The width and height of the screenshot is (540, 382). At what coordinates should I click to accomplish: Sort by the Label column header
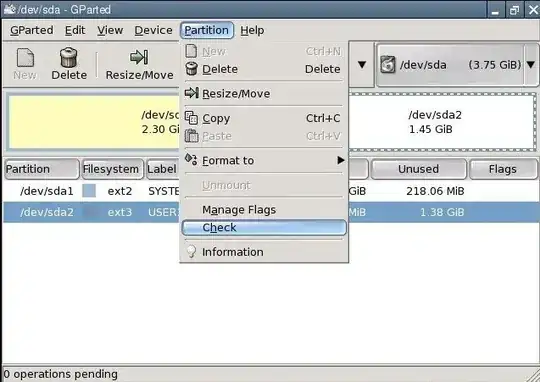(163, 169)
